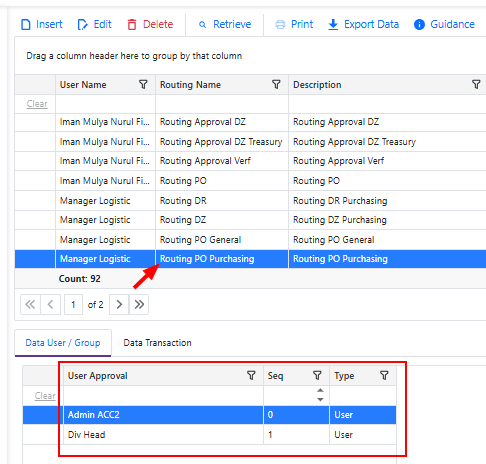
Task: Click 'Routing PO' description cell
Action: (x=387, y=181)
